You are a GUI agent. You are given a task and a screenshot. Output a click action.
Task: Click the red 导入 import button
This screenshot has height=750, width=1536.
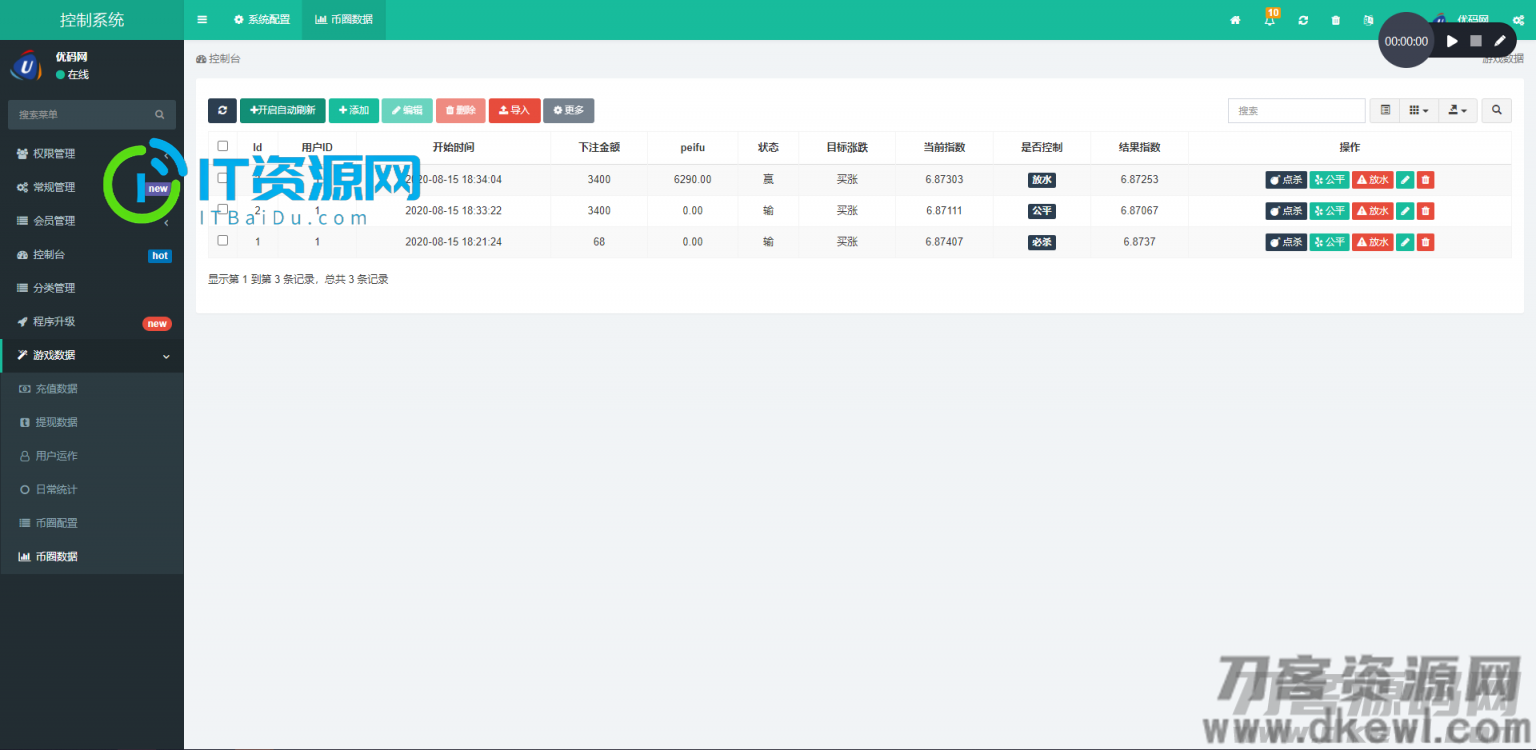pyautogui.click(x=514, y=110)
